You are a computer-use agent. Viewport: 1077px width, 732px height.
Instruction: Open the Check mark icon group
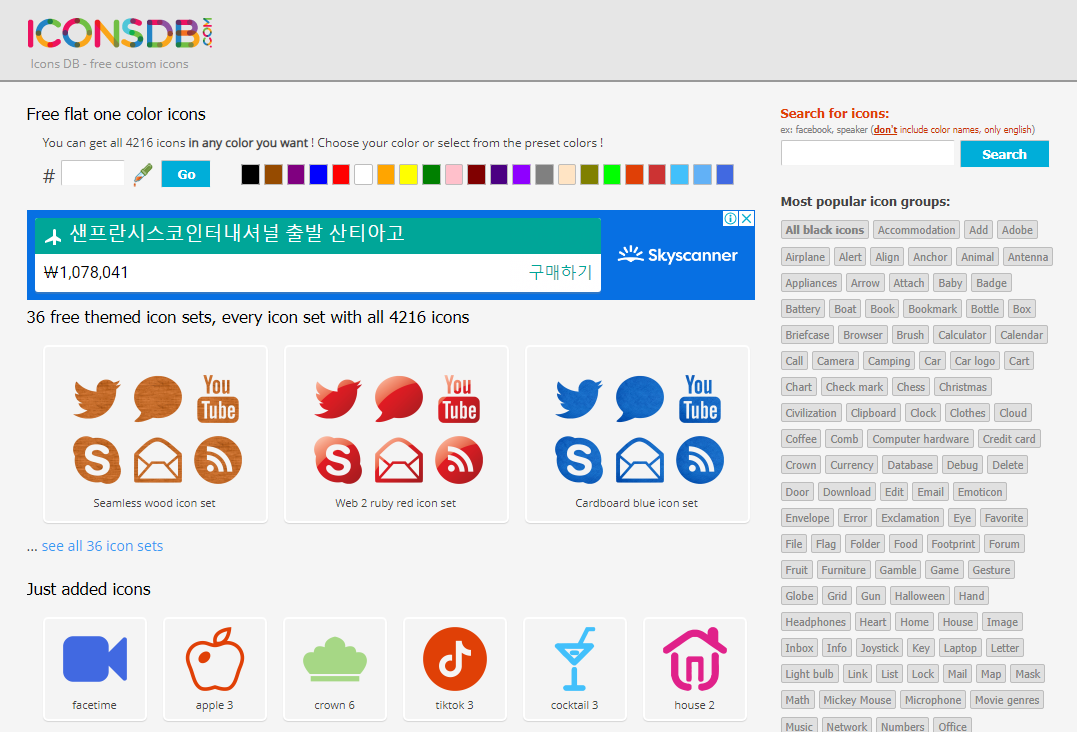point(854,387)
